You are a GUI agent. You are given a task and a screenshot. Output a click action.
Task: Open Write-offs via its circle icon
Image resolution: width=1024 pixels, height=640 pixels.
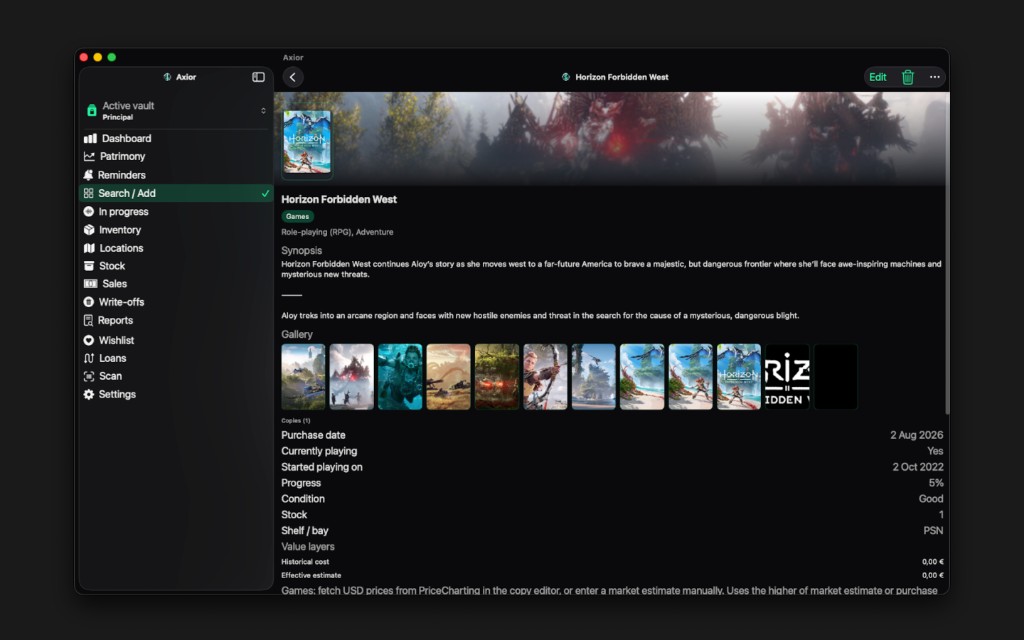pos(89,302)
